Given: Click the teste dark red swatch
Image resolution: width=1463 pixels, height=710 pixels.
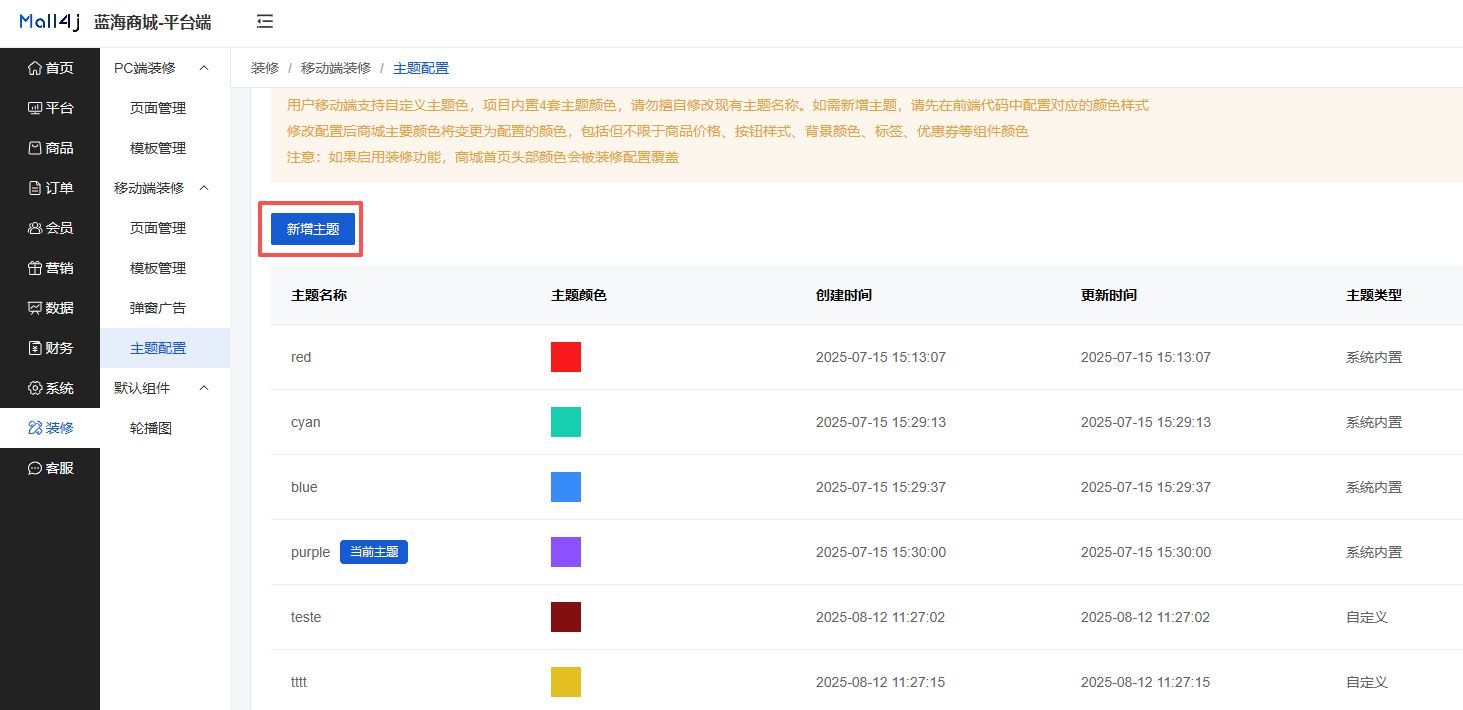Looking at the screenshot, I should [x=566, y=617].
